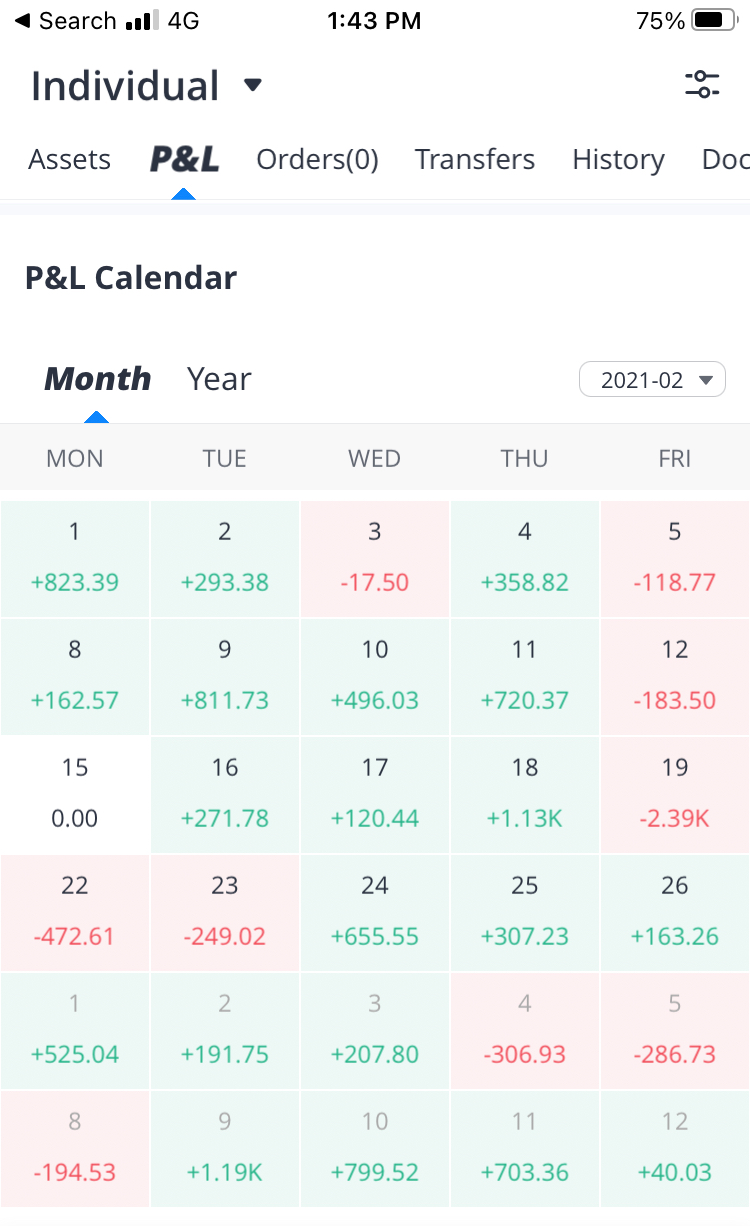Open the 2021-02 month selector

point(652,380)
